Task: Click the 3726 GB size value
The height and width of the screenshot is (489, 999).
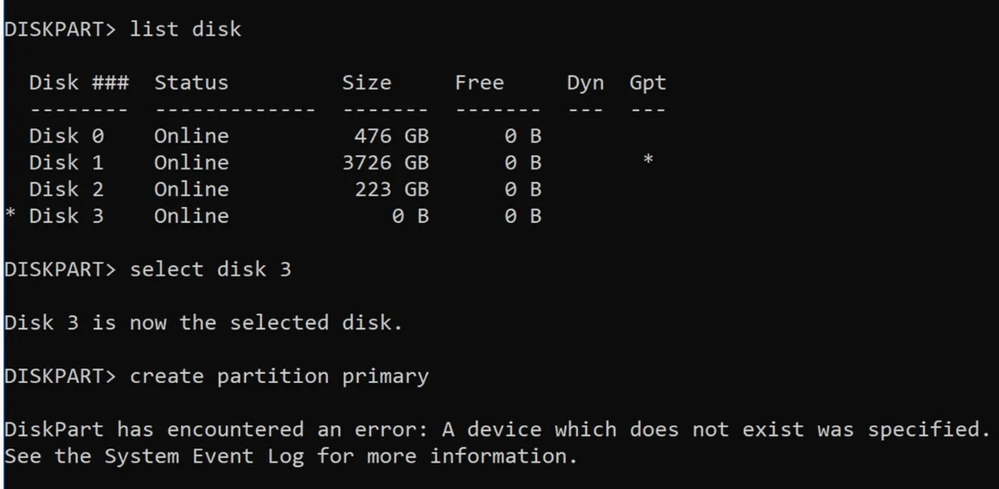Action: (385, 162)
